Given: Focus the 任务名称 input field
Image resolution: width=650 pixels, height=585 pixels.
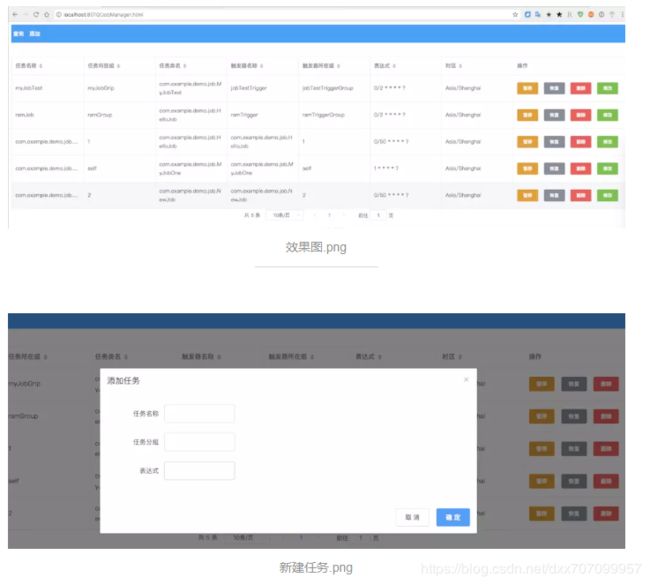Looking at the screenshot, I should tap(199, 413).
